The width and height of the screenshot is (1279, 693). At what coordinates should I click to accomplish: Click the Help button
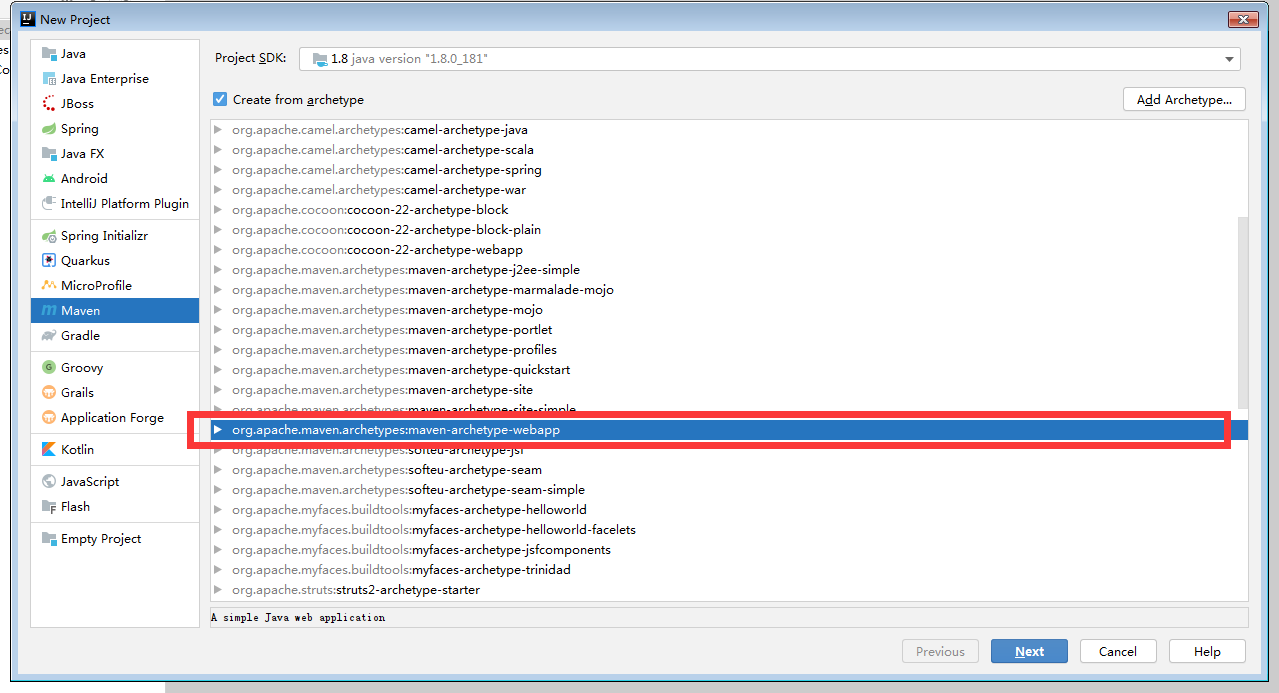coord(1207,651)
